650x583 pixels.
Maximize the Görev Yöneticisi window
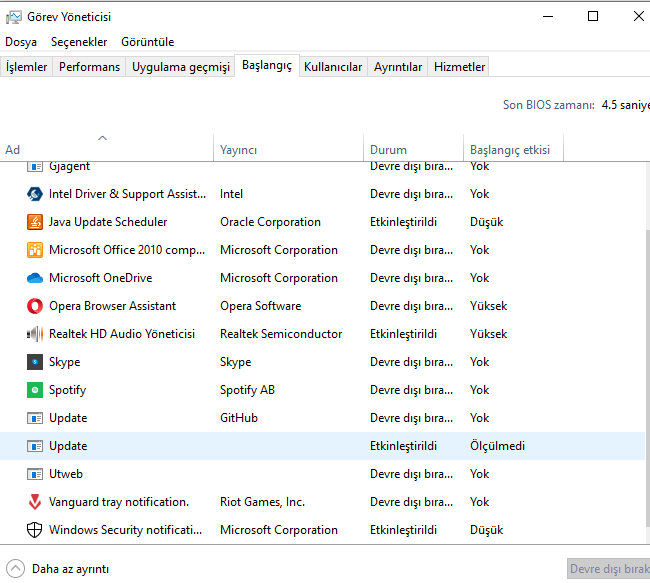pyautogui.click(x=593, y=17)
